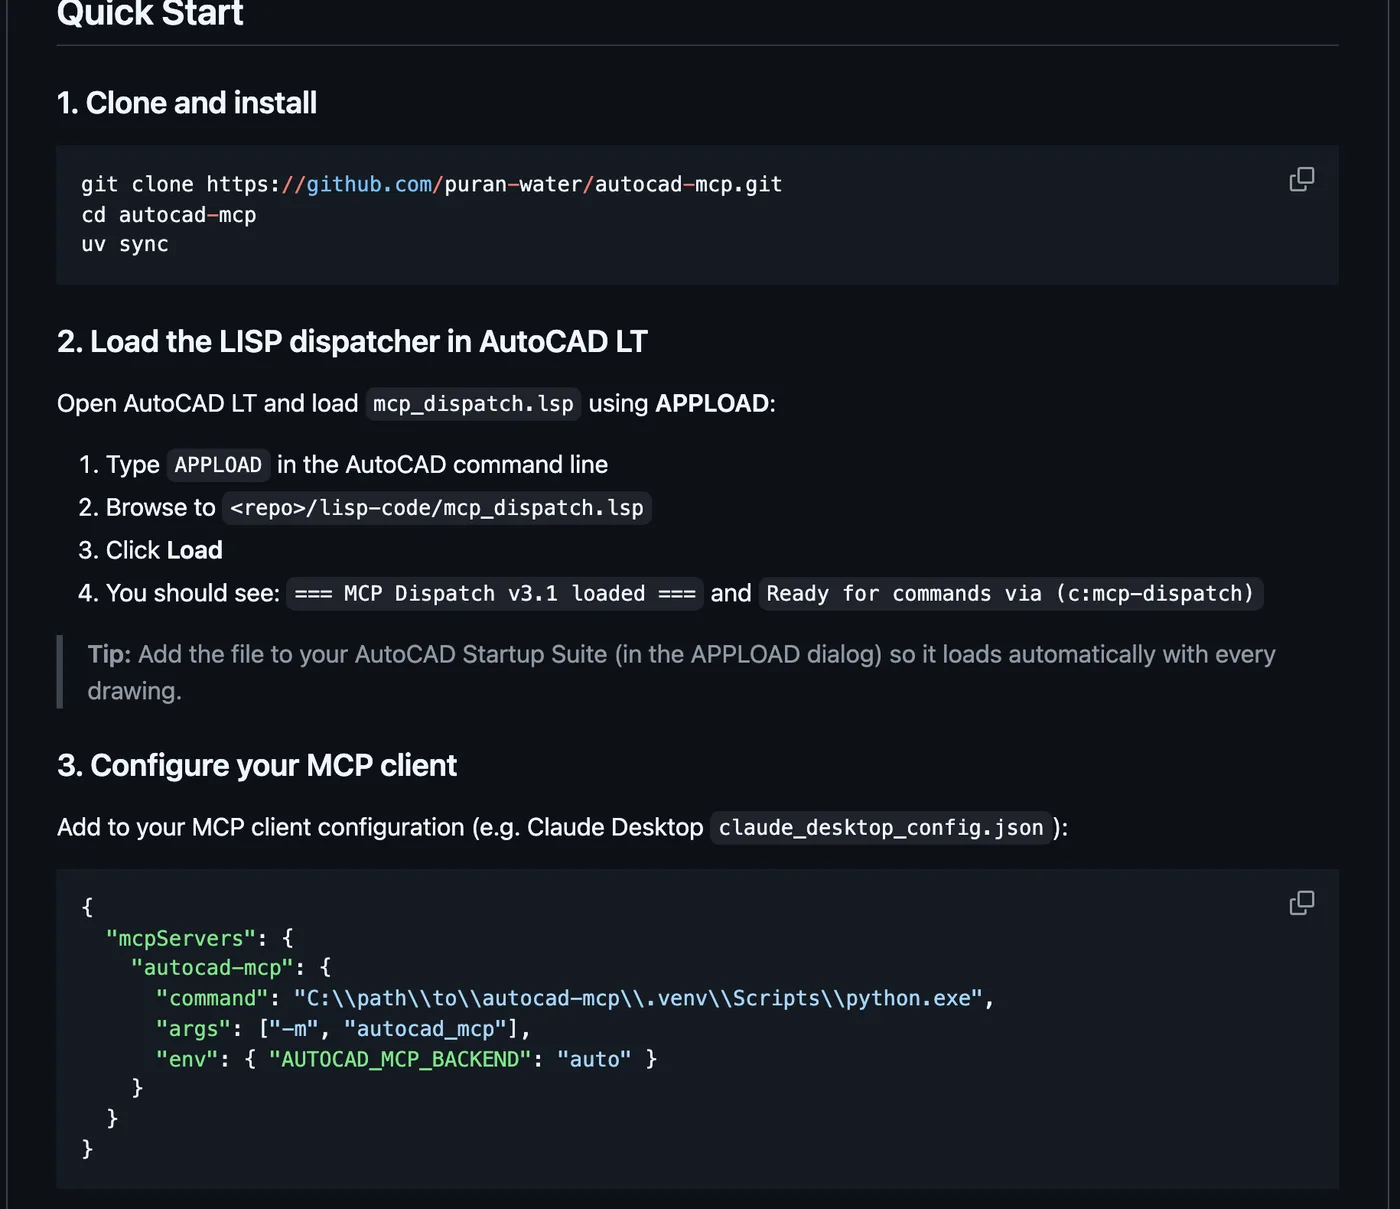
Task: Select the '1. Clone and install' heading
Action: click(187, 103)
